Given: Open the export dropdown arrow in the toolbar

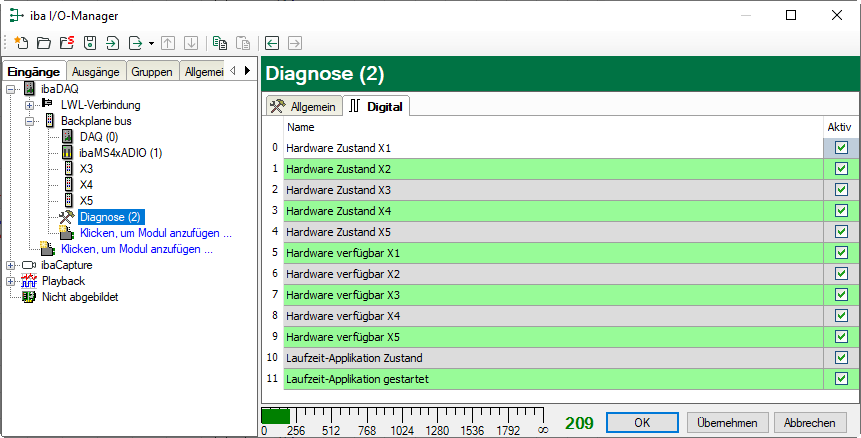Looking at the screenshot, I should (x=151, y=43).
